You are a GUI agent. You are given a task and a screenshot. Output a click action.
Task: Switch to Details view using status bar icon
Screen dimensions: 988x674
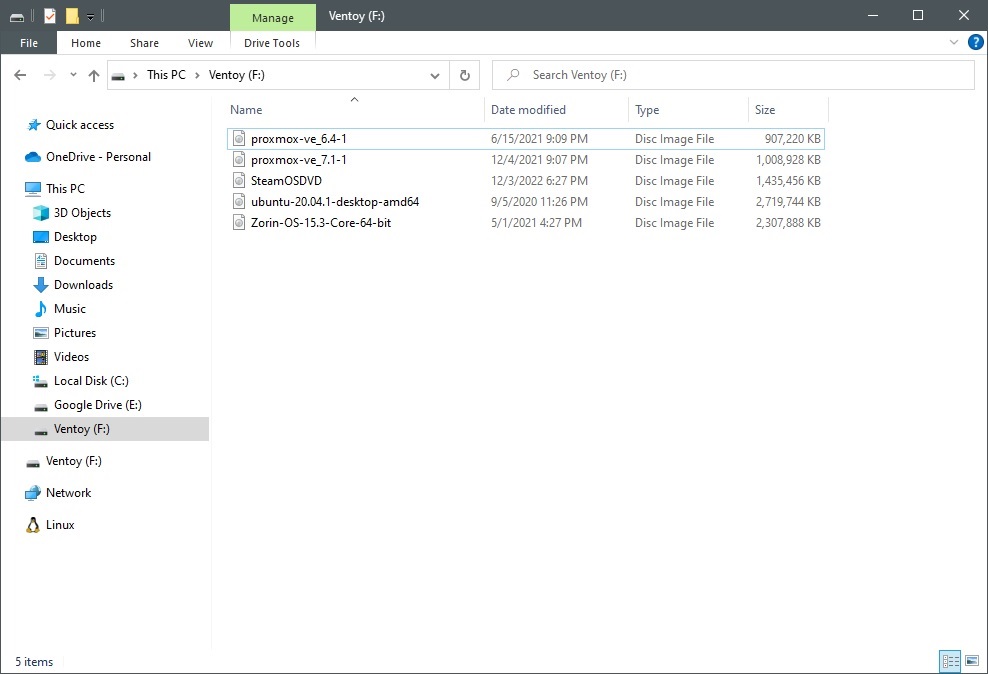pos(950,661)
